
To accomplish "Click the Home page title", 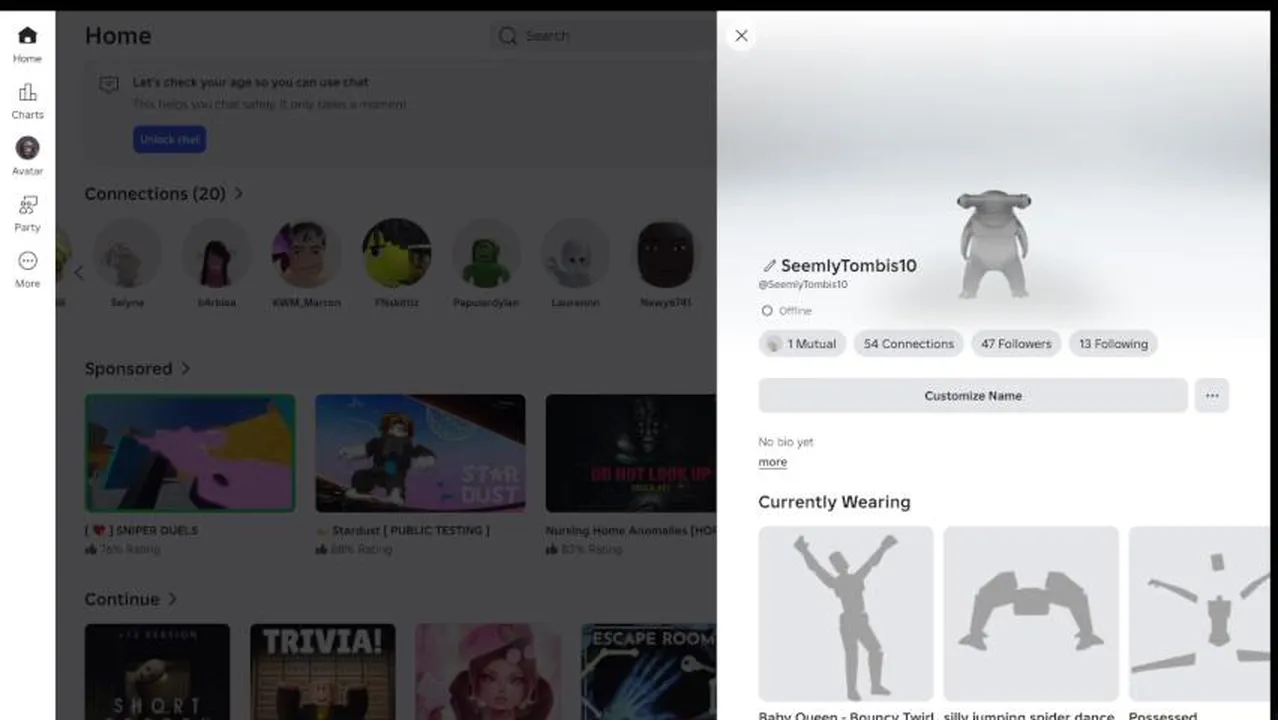I will 118,36.
